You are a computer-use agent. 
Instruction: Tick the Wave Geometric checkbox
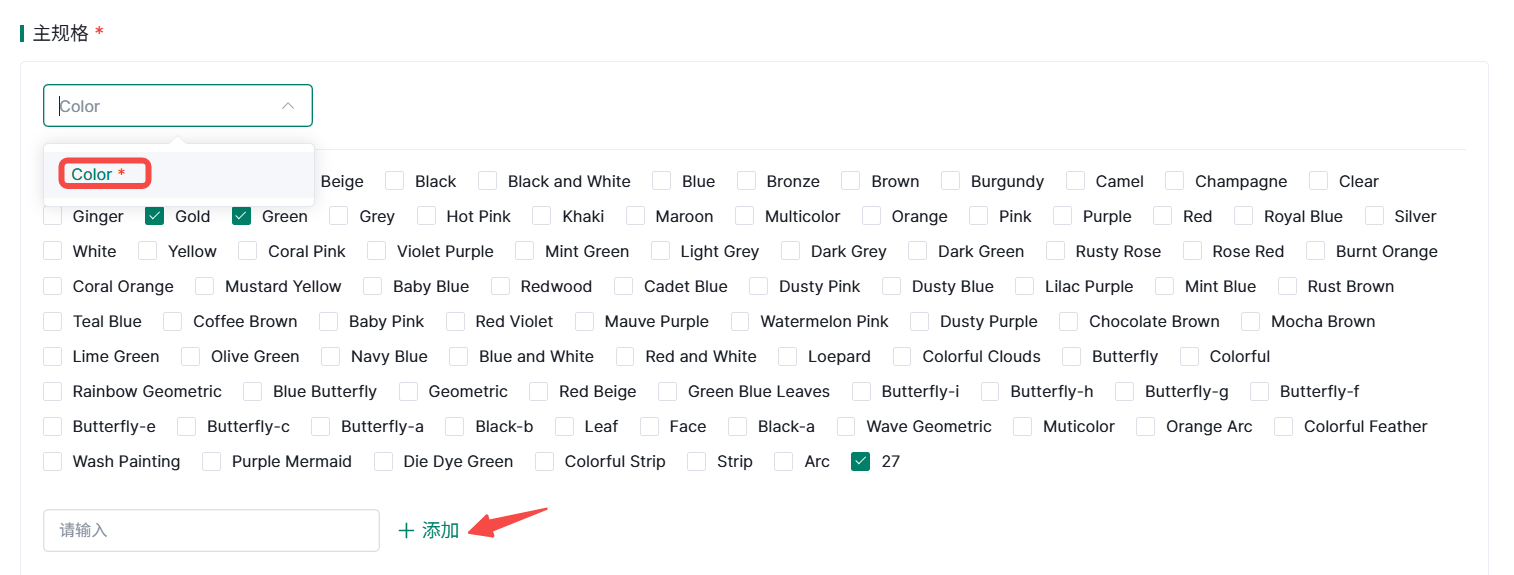point(847,426)
